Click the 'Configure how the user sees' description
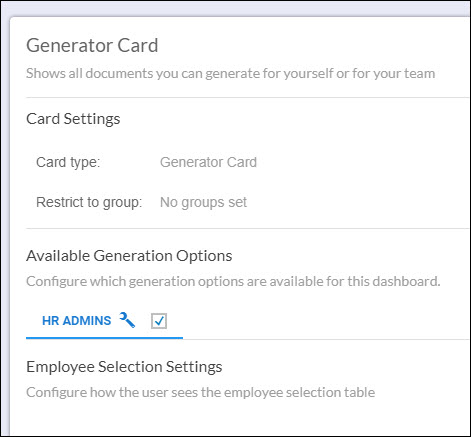The width and height of the screenshot is (471, 437). click(200, 392)
